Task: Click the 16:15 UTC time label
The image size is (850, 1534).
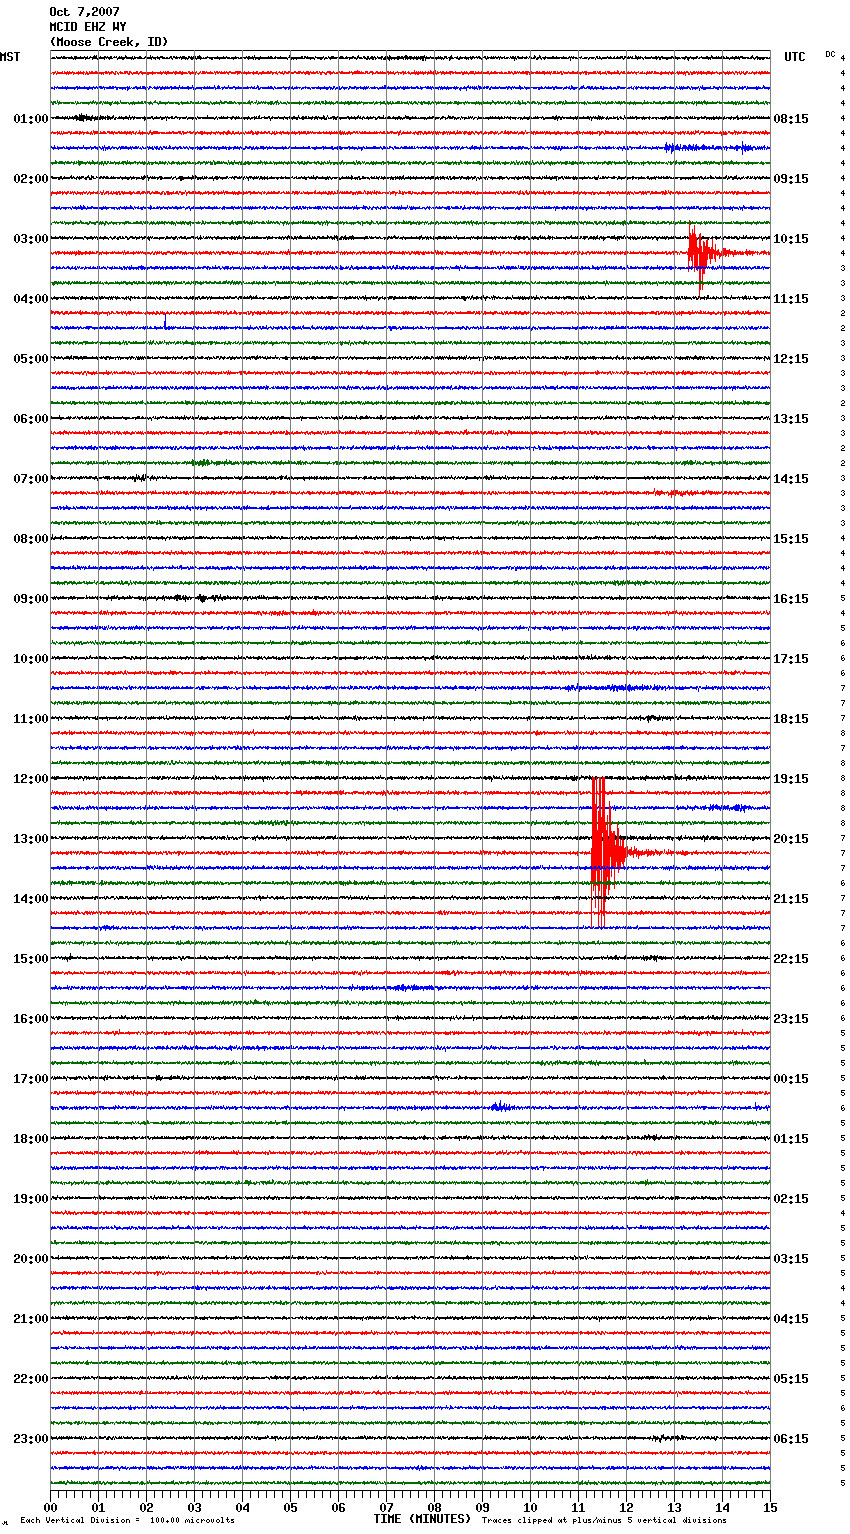Action: (791, 599)
